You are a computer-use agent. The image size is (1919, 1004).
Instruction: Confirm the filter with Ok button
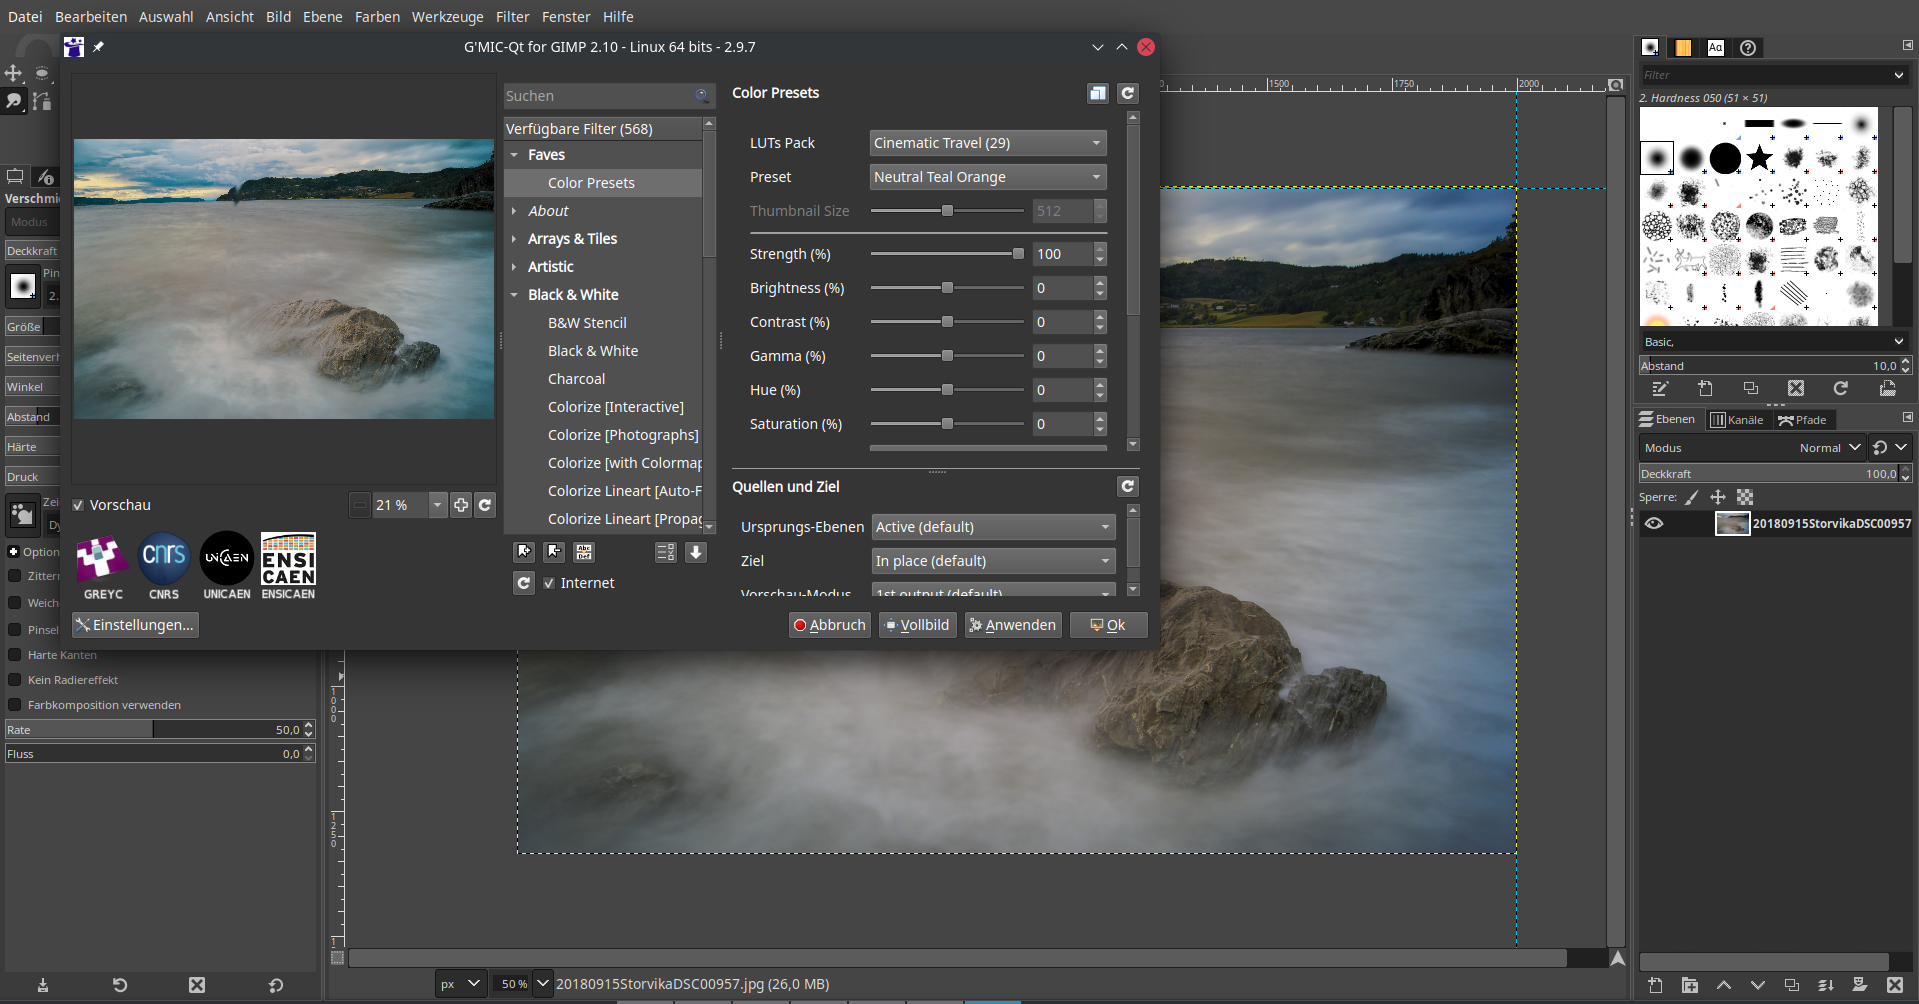(1108, 625)
